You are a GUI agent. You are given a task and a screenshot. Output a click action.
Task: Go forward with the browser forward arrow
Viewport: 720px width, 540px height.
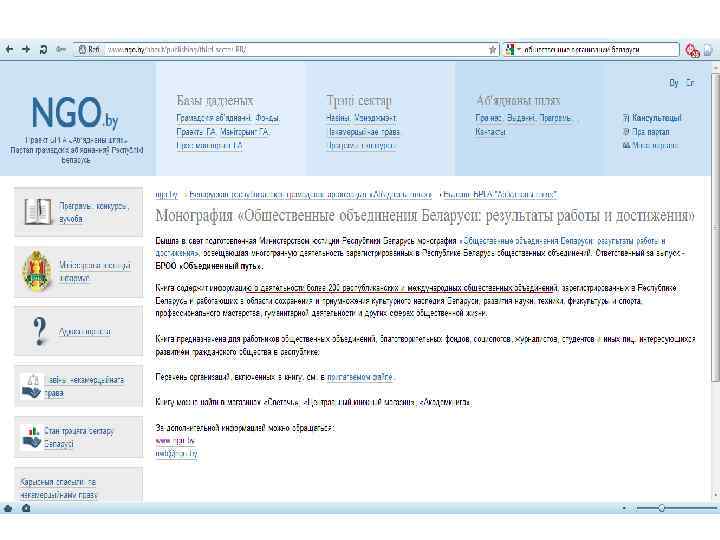[x=26, y=50]
